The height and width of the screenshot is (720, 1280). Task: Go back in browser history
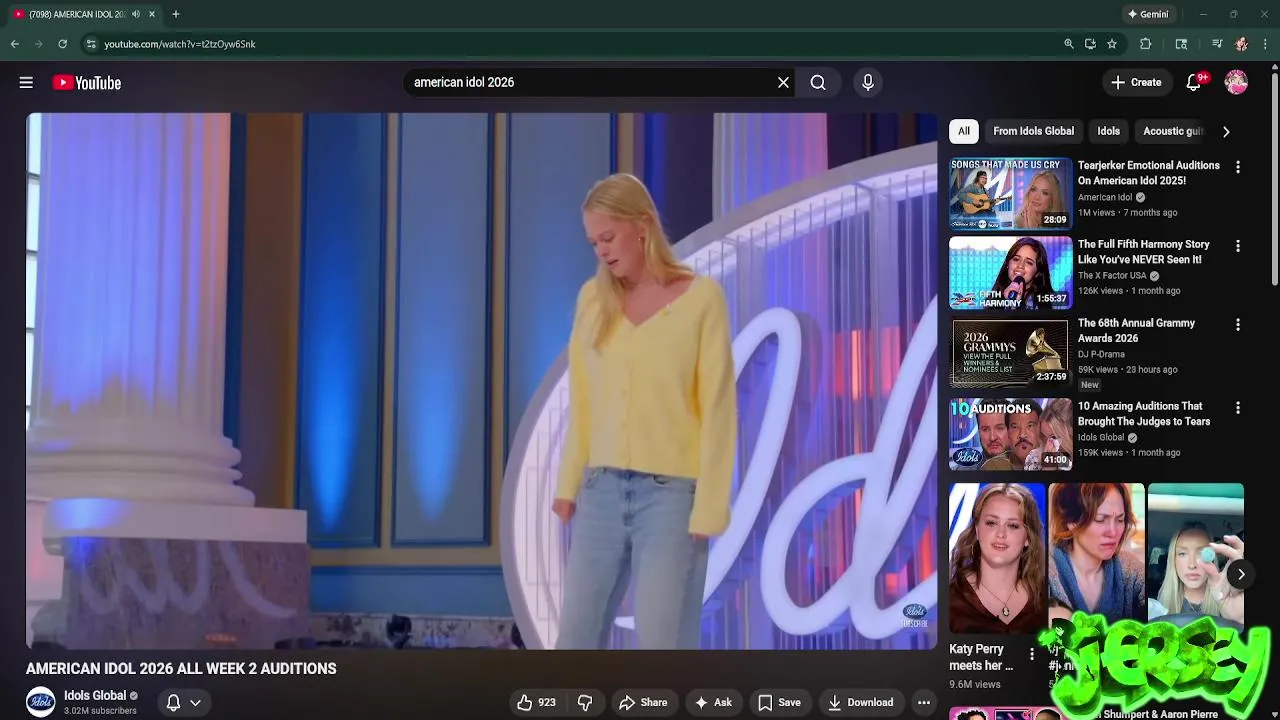14,44
